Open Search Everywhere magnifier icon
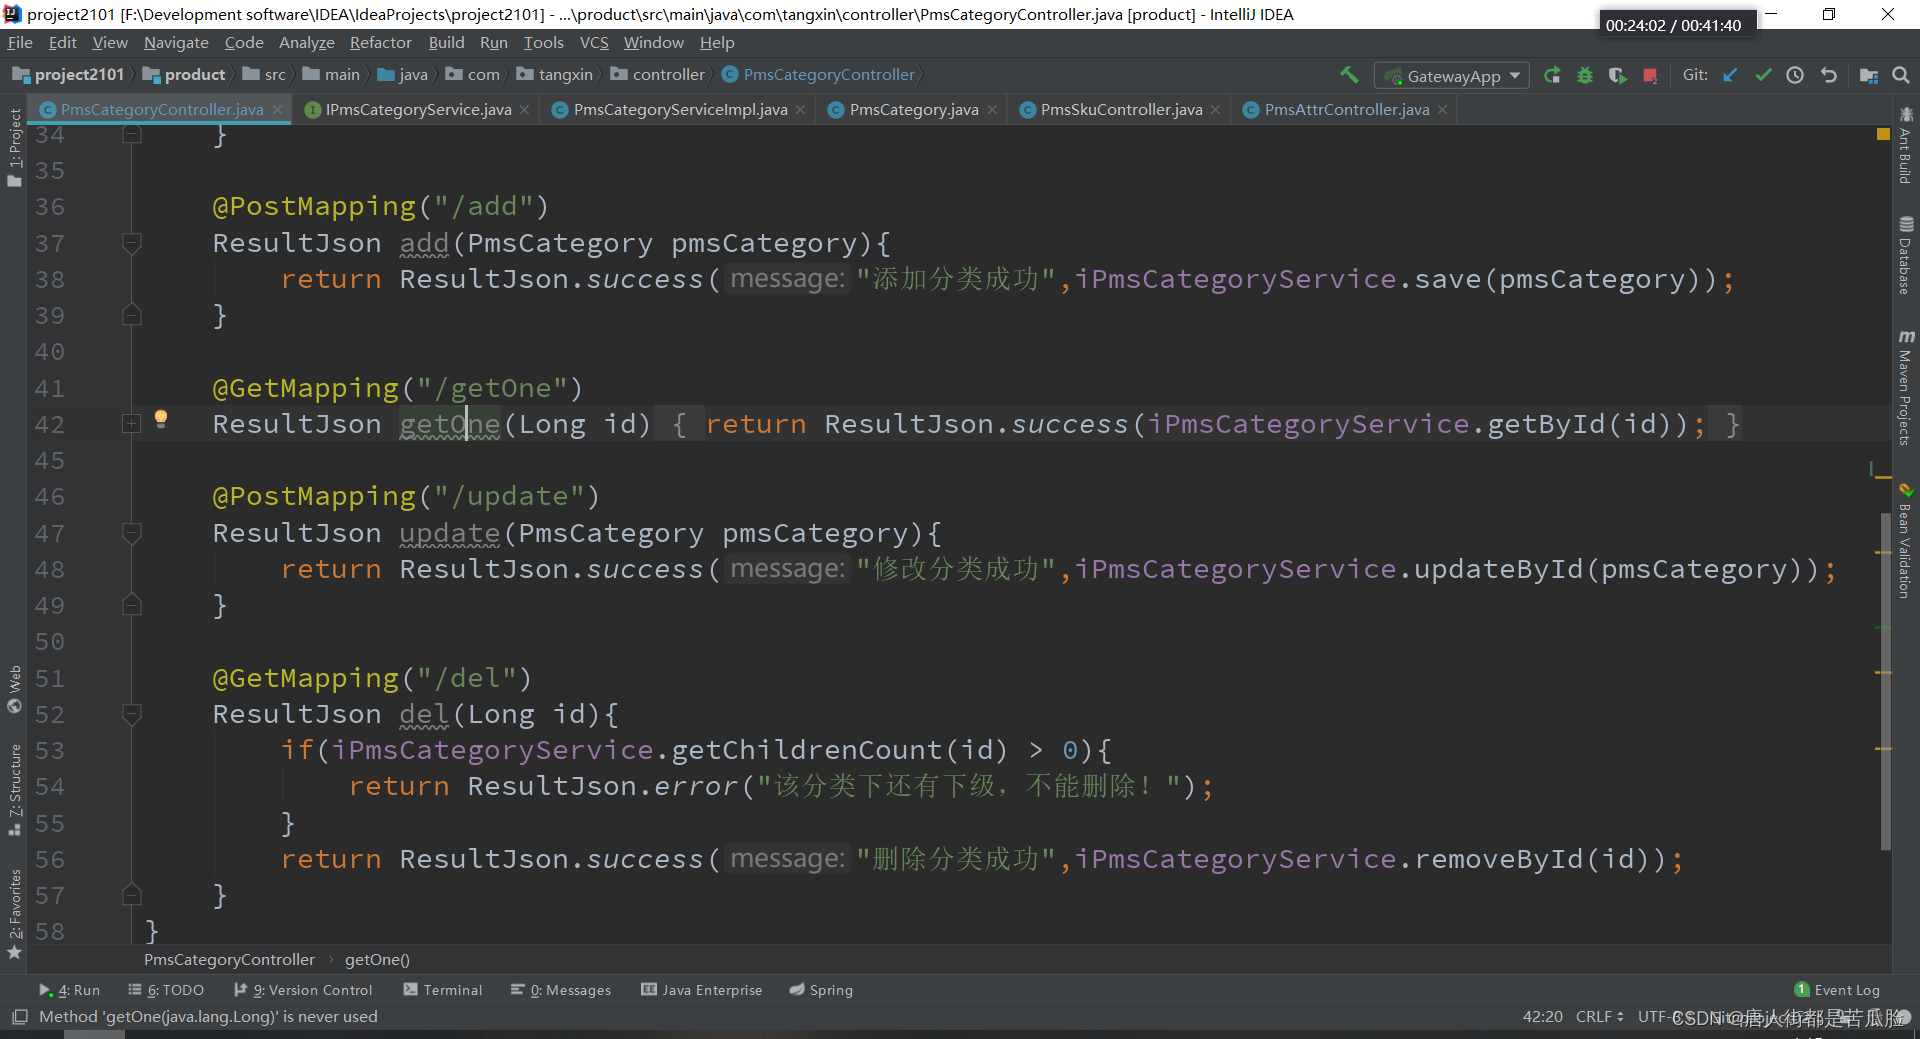Viewport: 1920px width, 1039px height. (x=1901, y=75)
